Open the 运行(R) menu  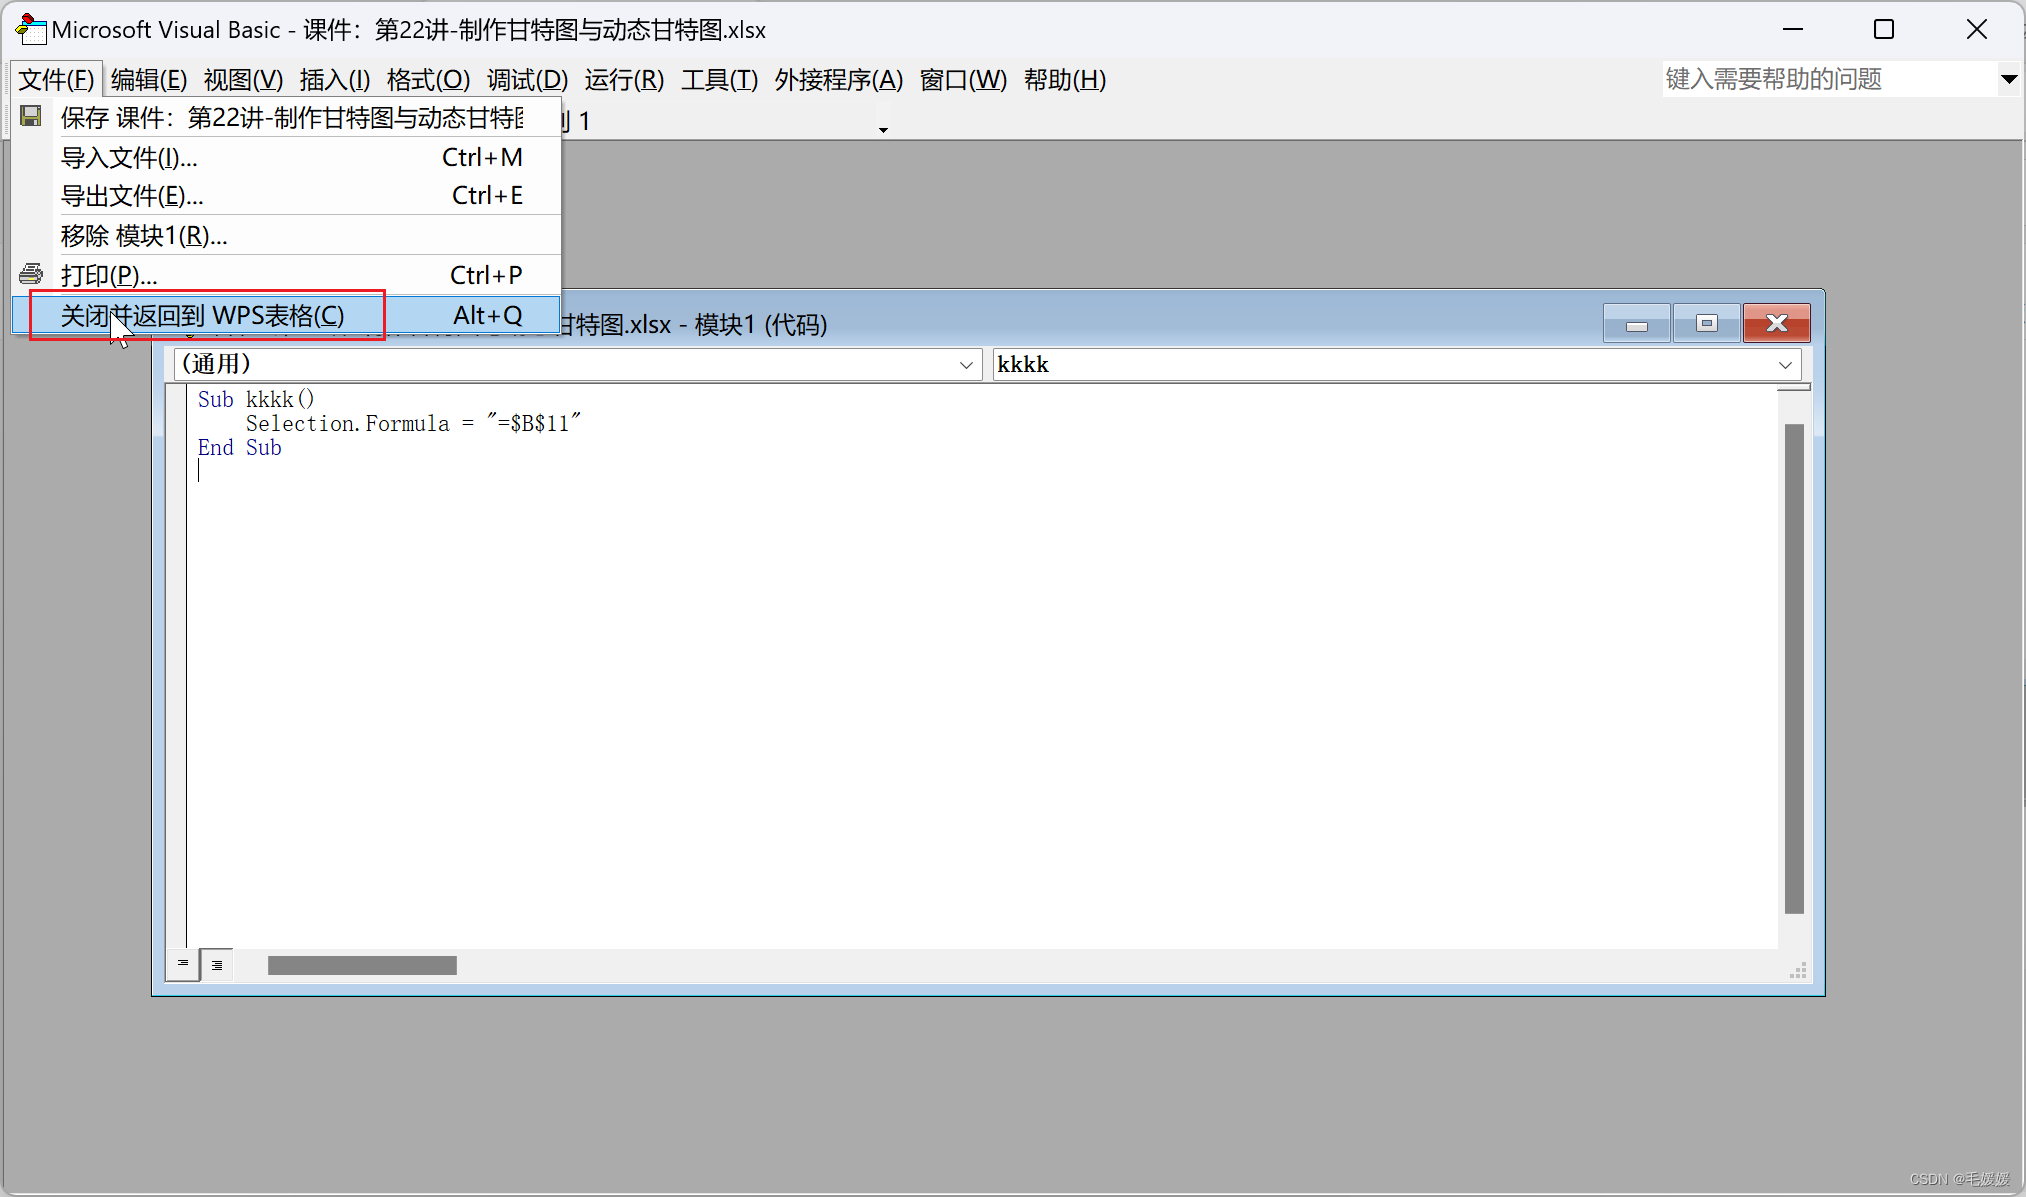[624, 80]
